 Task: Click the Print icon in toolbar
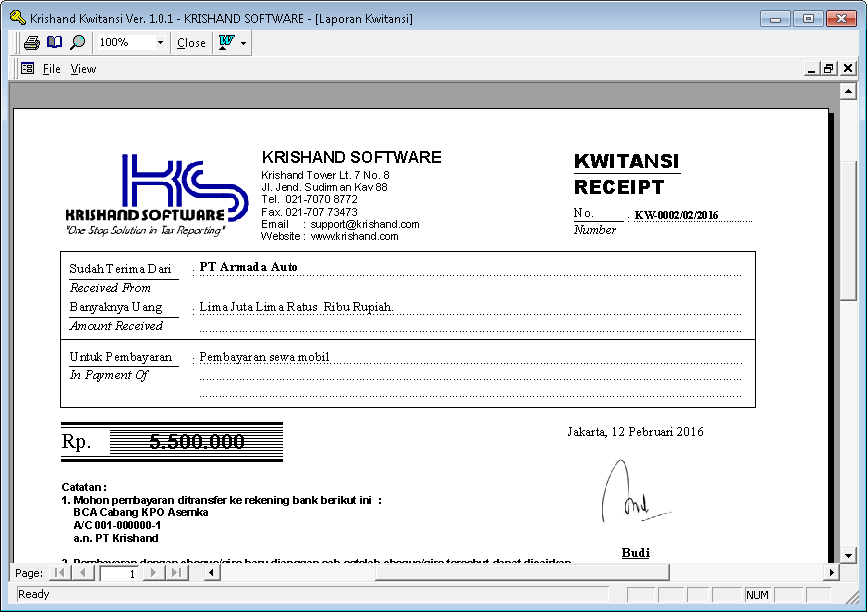32,43
